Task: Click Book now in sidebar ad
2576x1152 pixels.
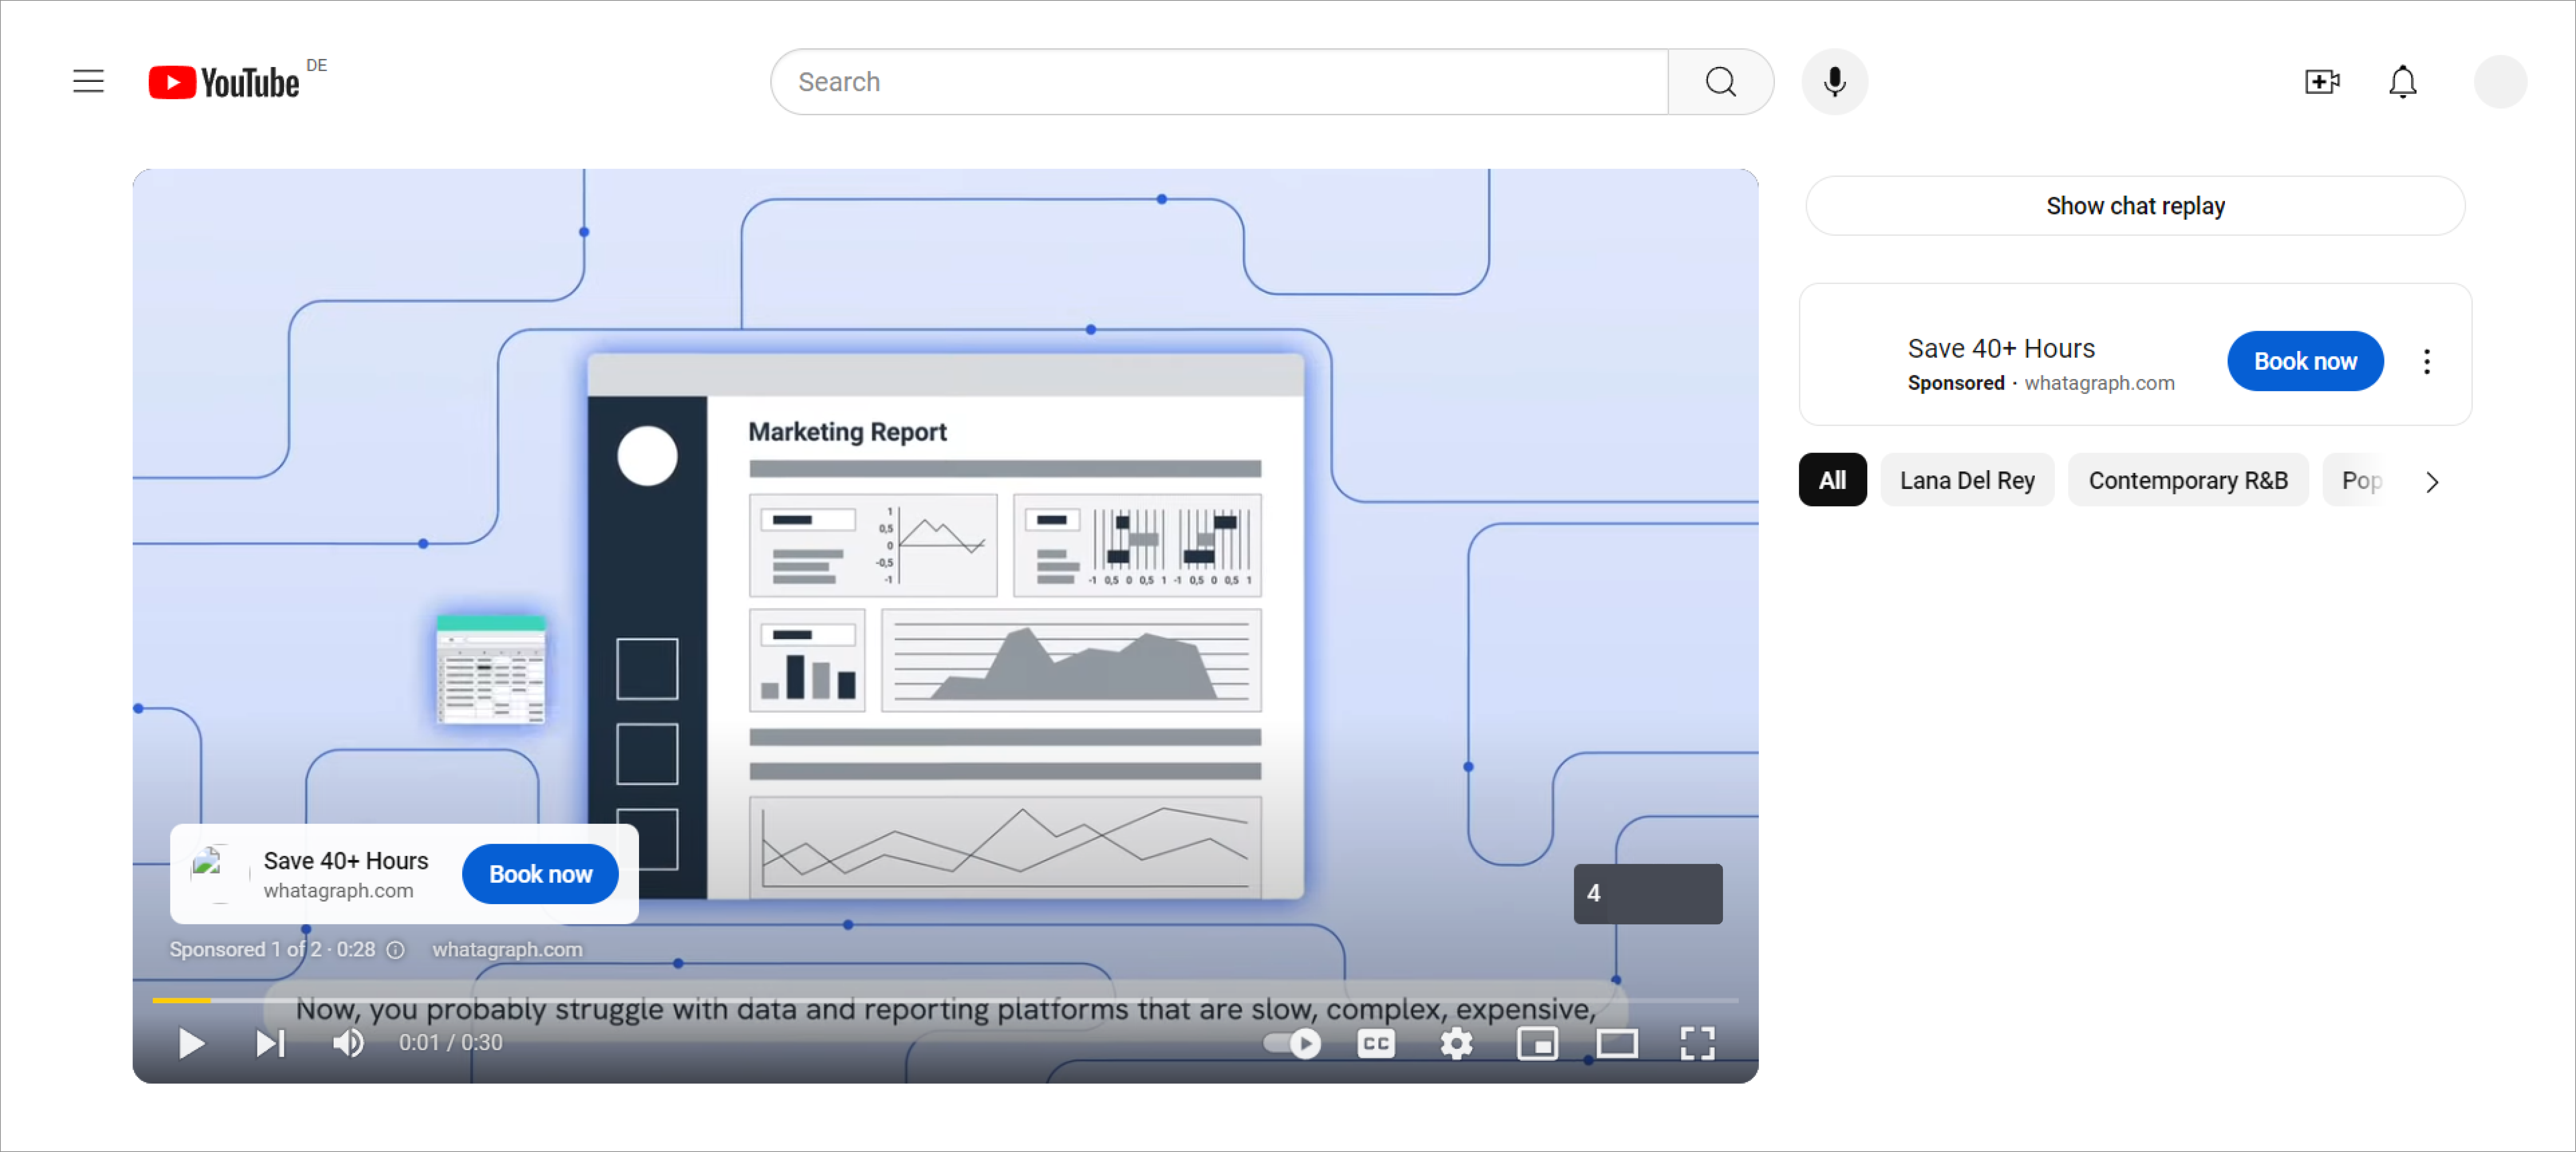Action: coord(2304,361)
